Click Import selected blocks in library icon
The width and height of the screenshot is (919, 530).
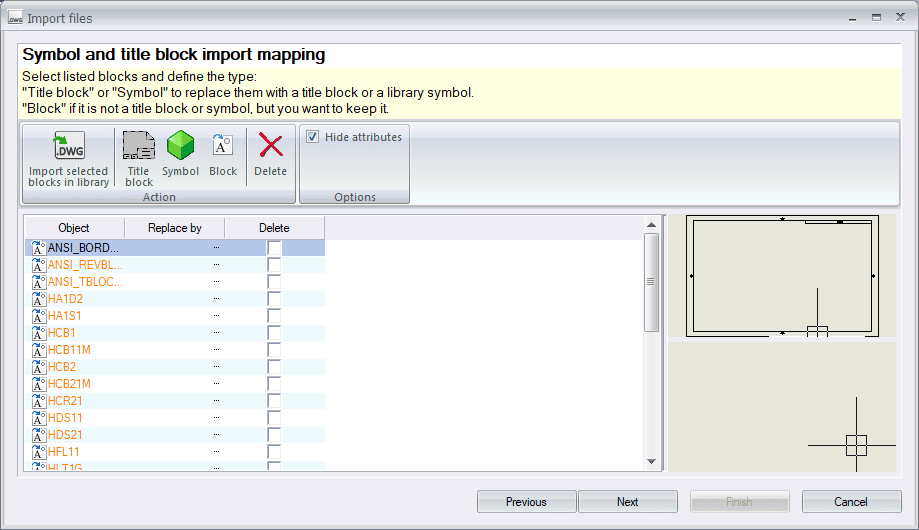69,147
